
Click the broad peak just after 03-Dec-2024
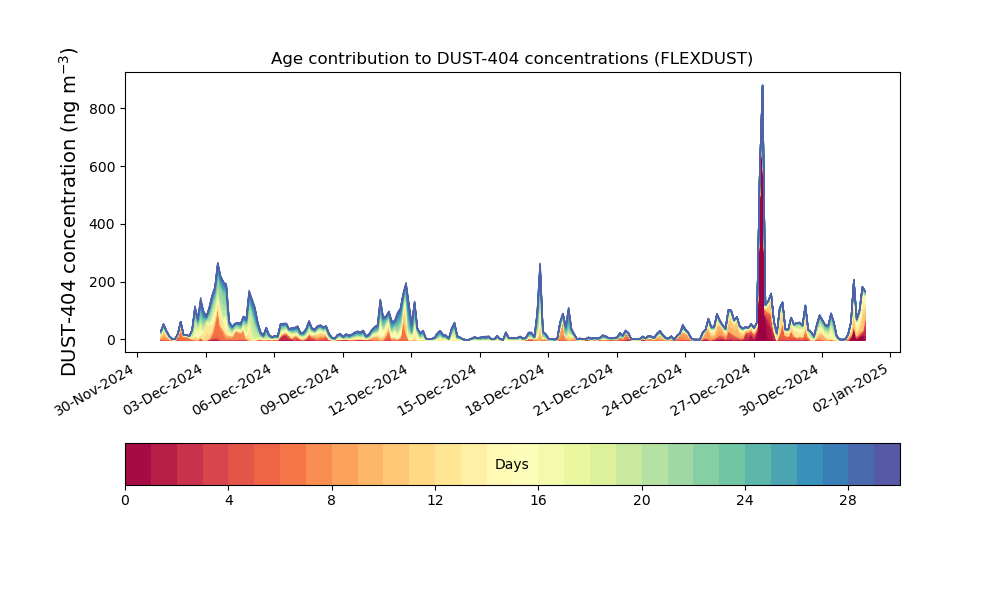coord(218,301)
